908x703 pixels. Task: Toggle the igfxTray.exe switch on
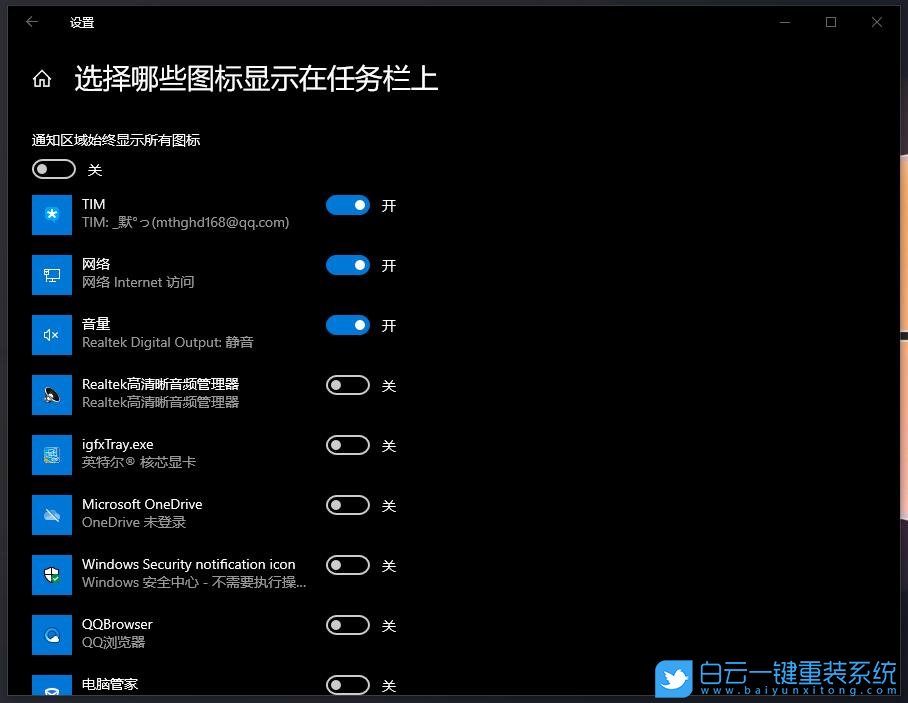[347, 445]
